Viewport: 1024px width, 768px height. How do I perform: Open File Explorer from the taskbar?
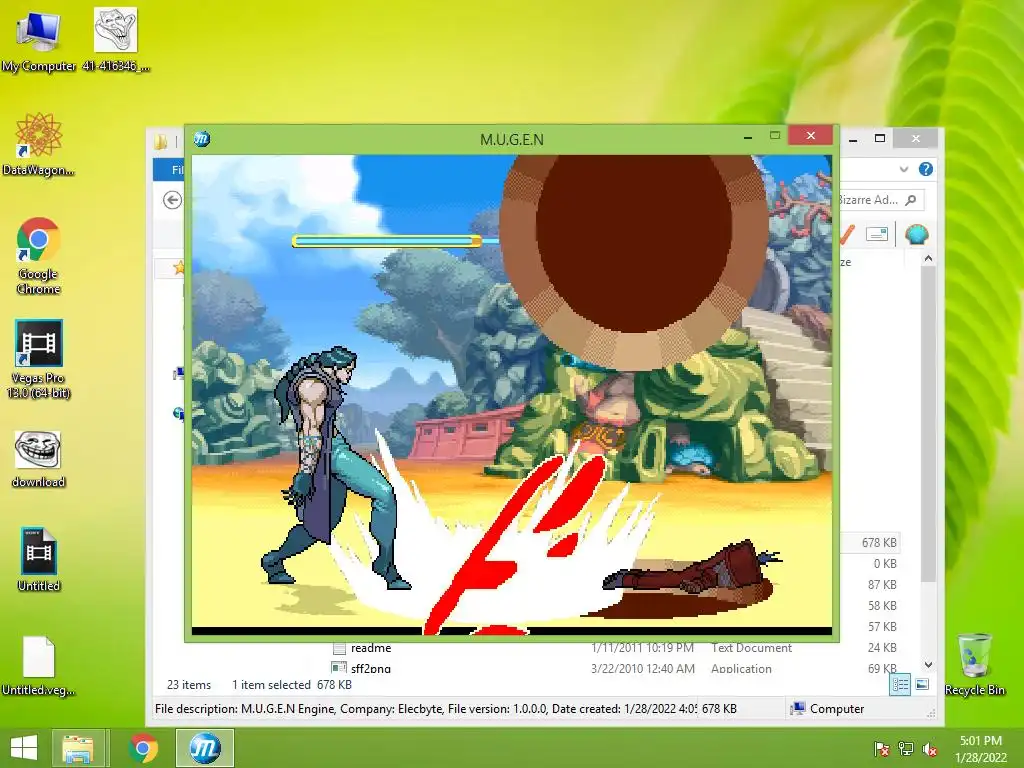coord(78,748)
